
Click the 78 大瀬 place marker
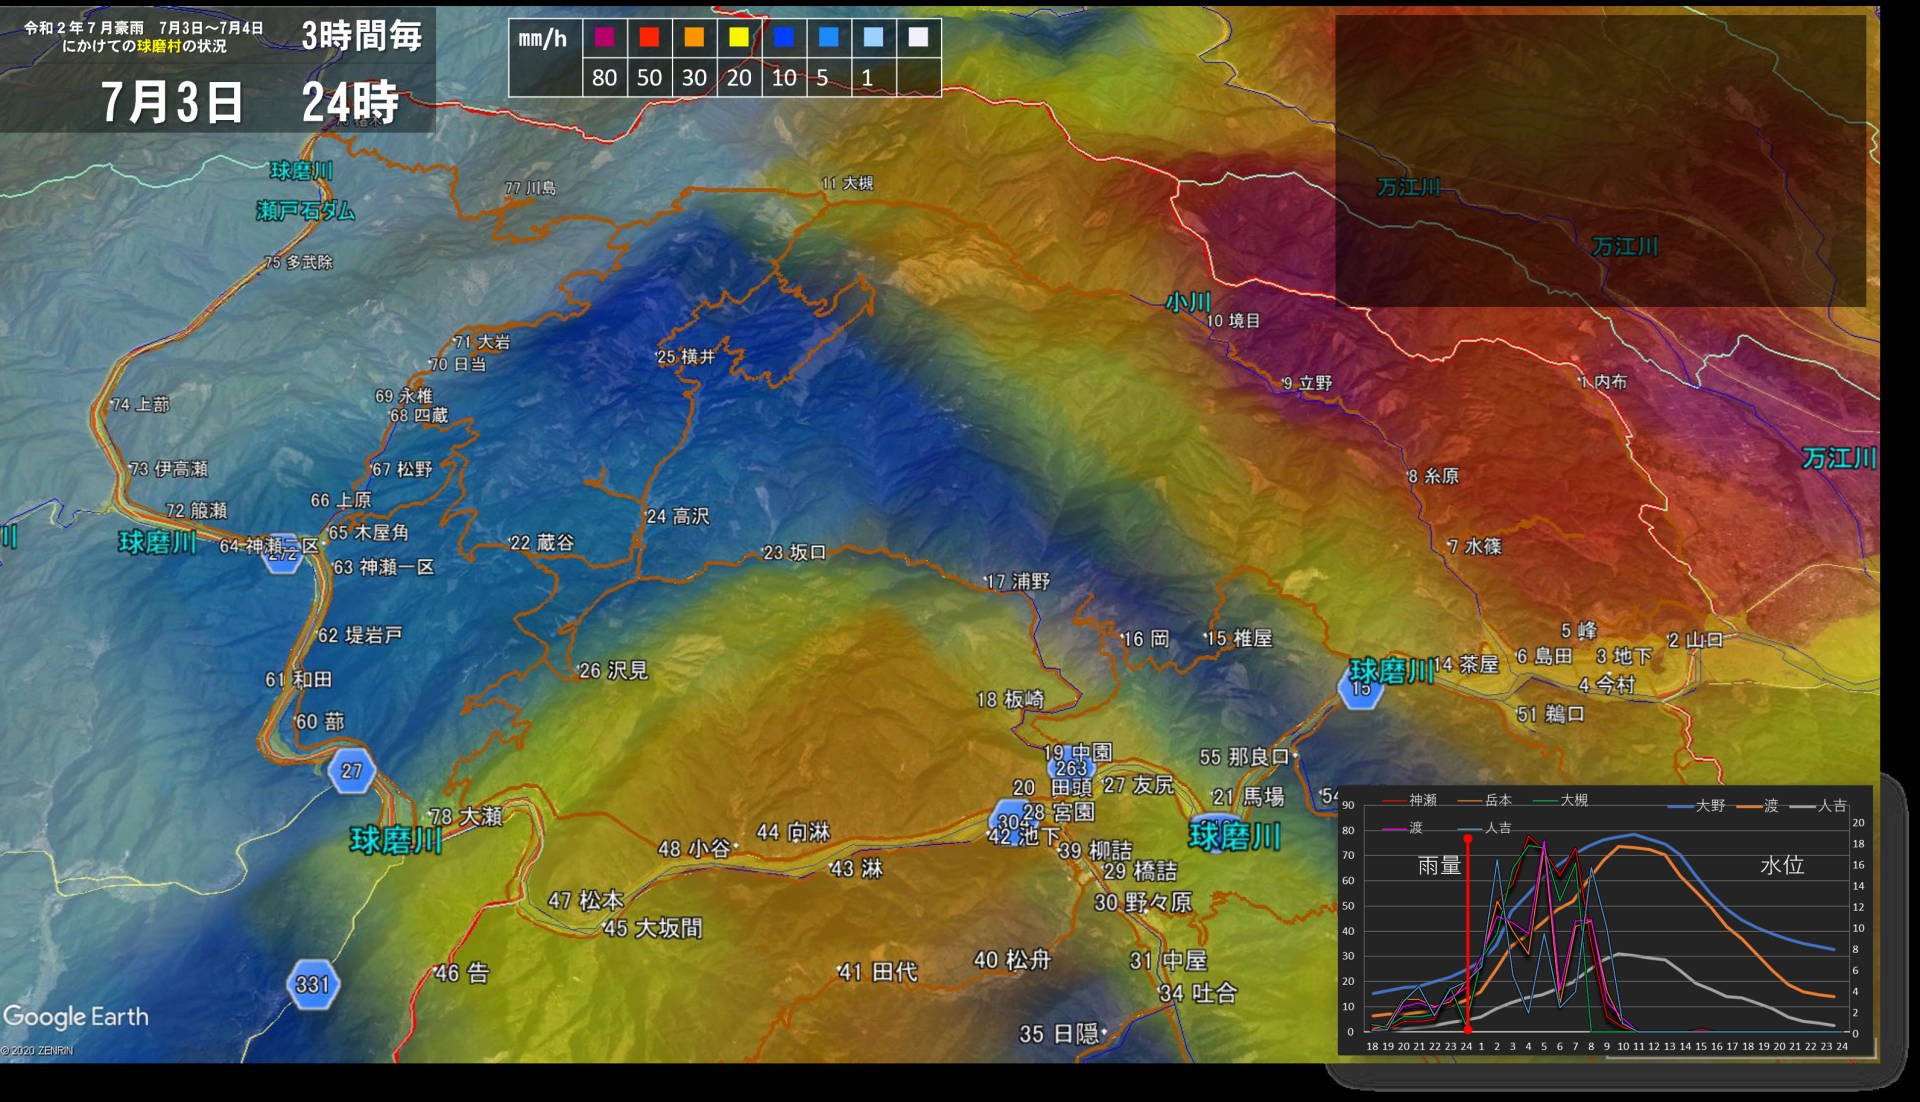tap(466, 816)
